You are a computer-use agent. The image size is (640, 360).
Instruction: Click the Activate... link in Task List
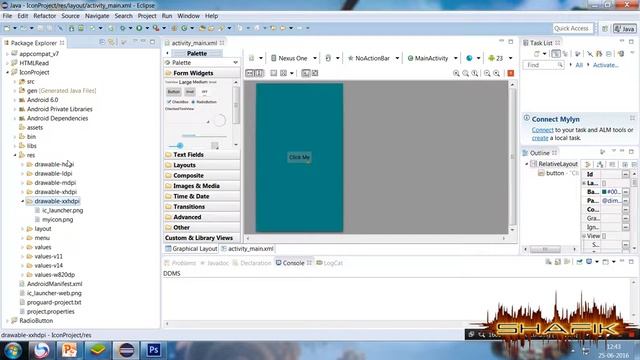[606, 65]
